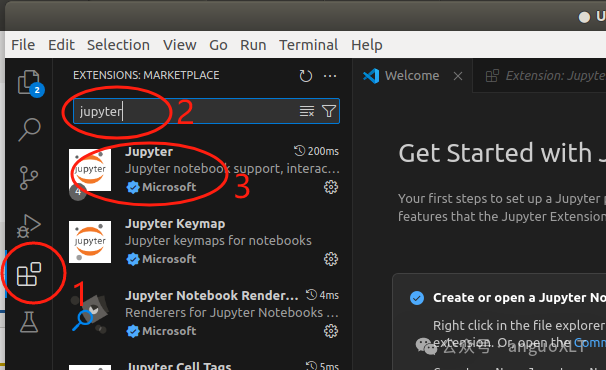Click Microsoft publisher under Jupyter extension
The height and width of the screenshot is (370, 606).
tap(169, 187)
